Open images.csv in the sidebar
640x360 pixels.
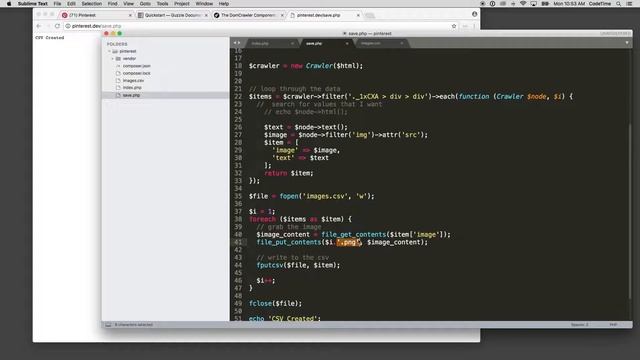tap(133, 80)
